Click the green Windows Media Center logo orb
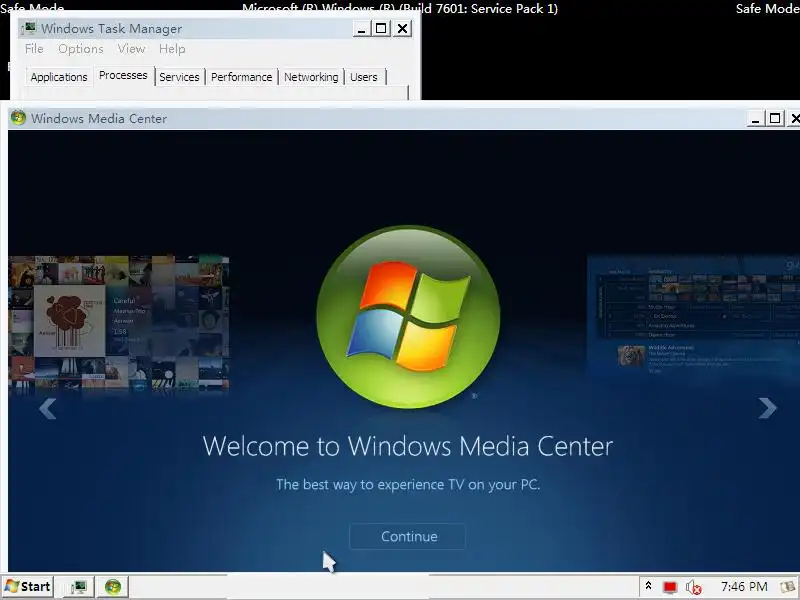Screen dimensions: 800x600 pos(408,317)
